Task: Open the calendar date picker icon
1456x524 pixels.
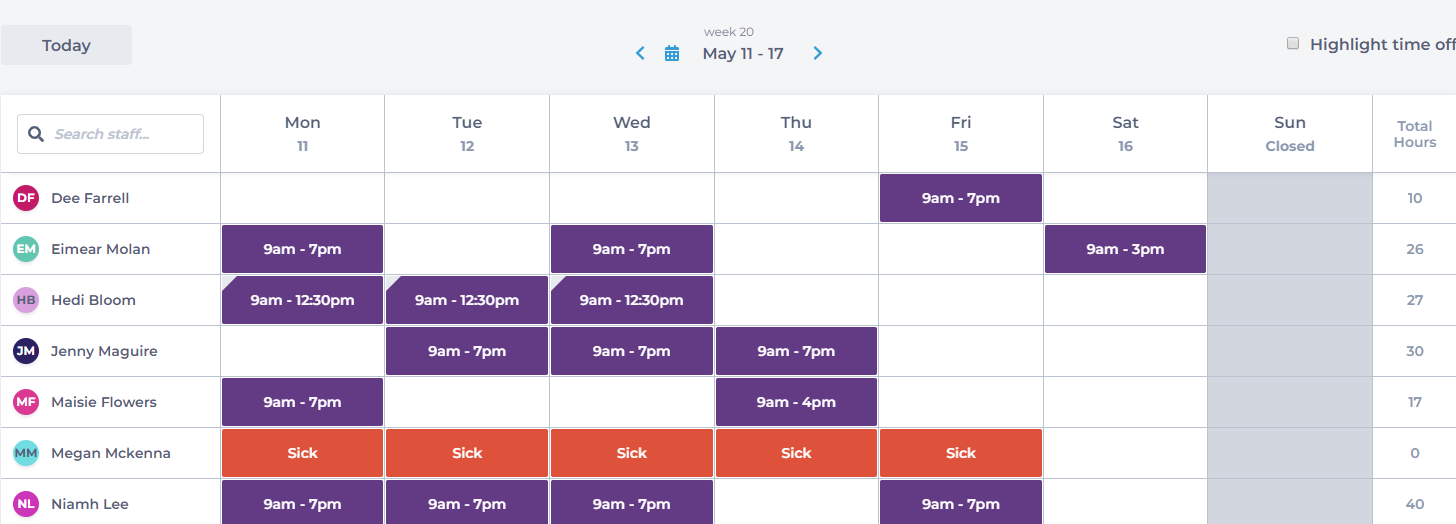Action: coord(672,53)
